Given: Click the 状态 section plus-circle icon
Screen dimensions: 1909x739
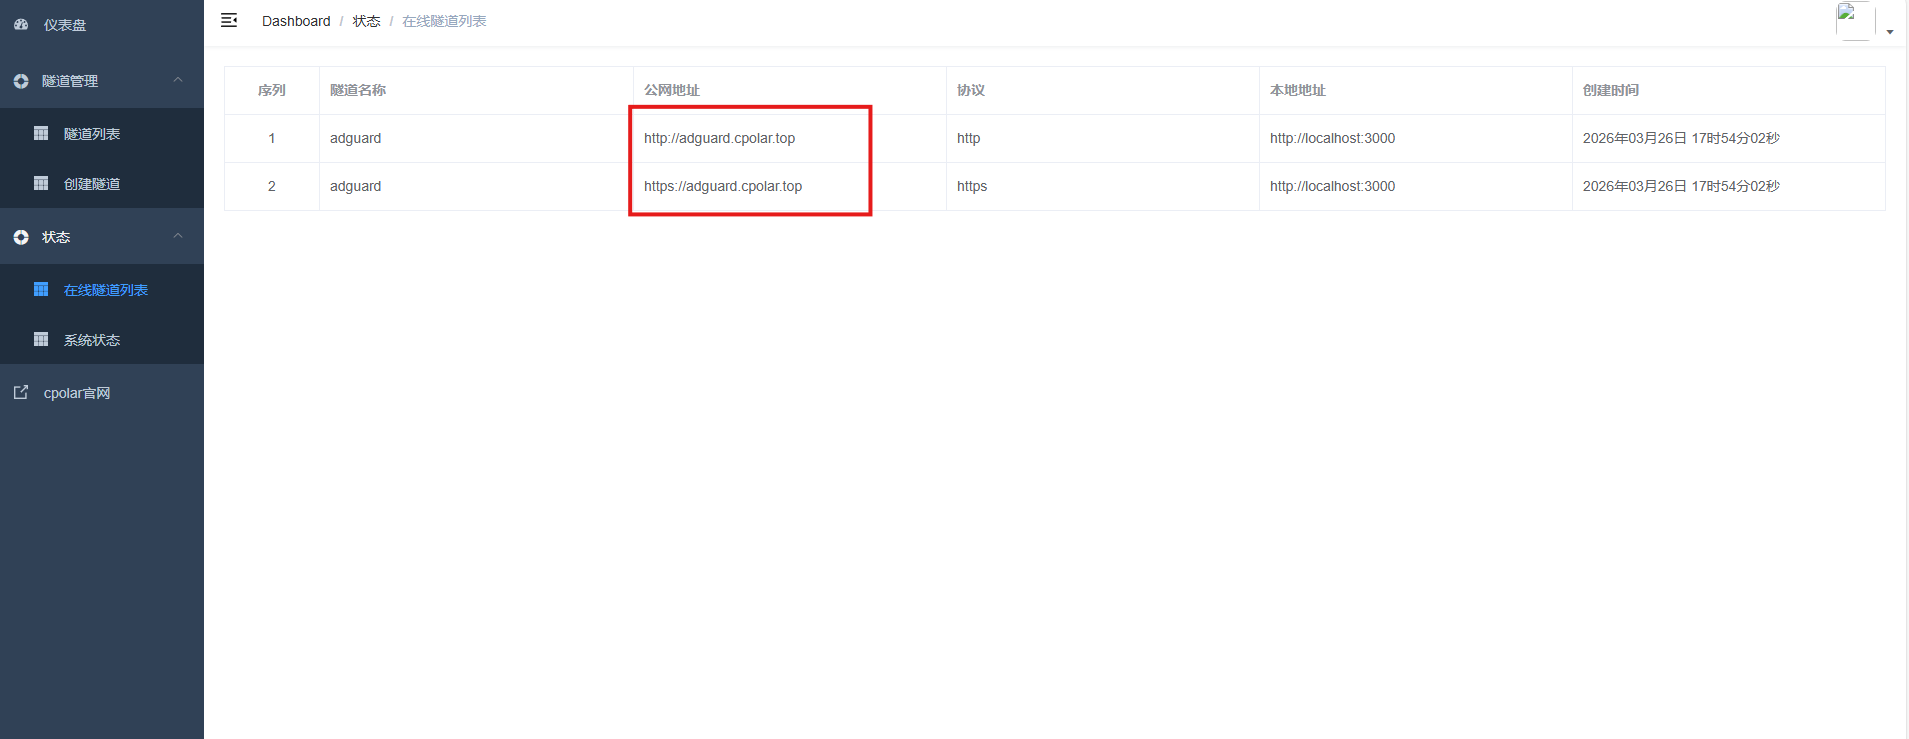Looking at the screenshot, I should coord(21,237).
